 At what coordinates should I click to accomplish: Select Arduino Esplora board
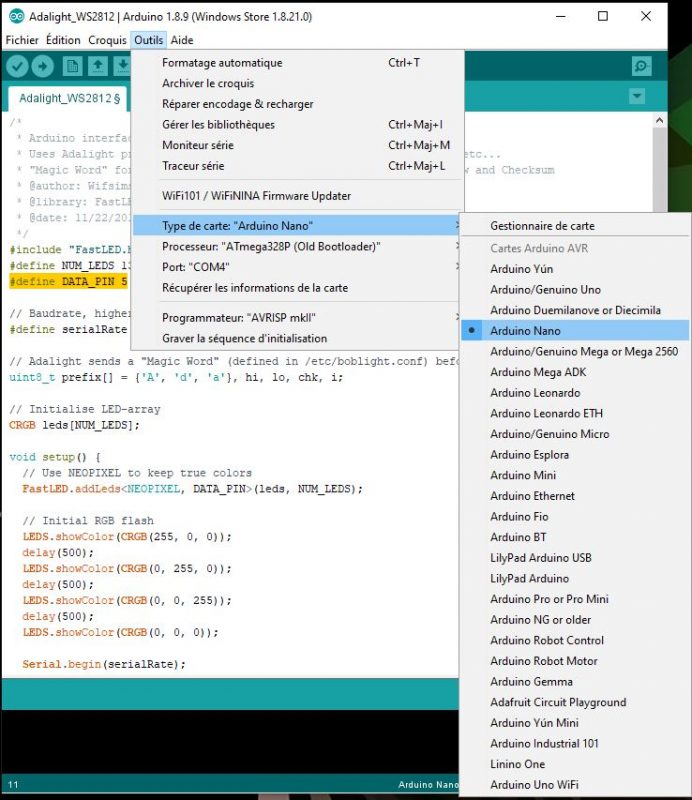click(575, 455)
